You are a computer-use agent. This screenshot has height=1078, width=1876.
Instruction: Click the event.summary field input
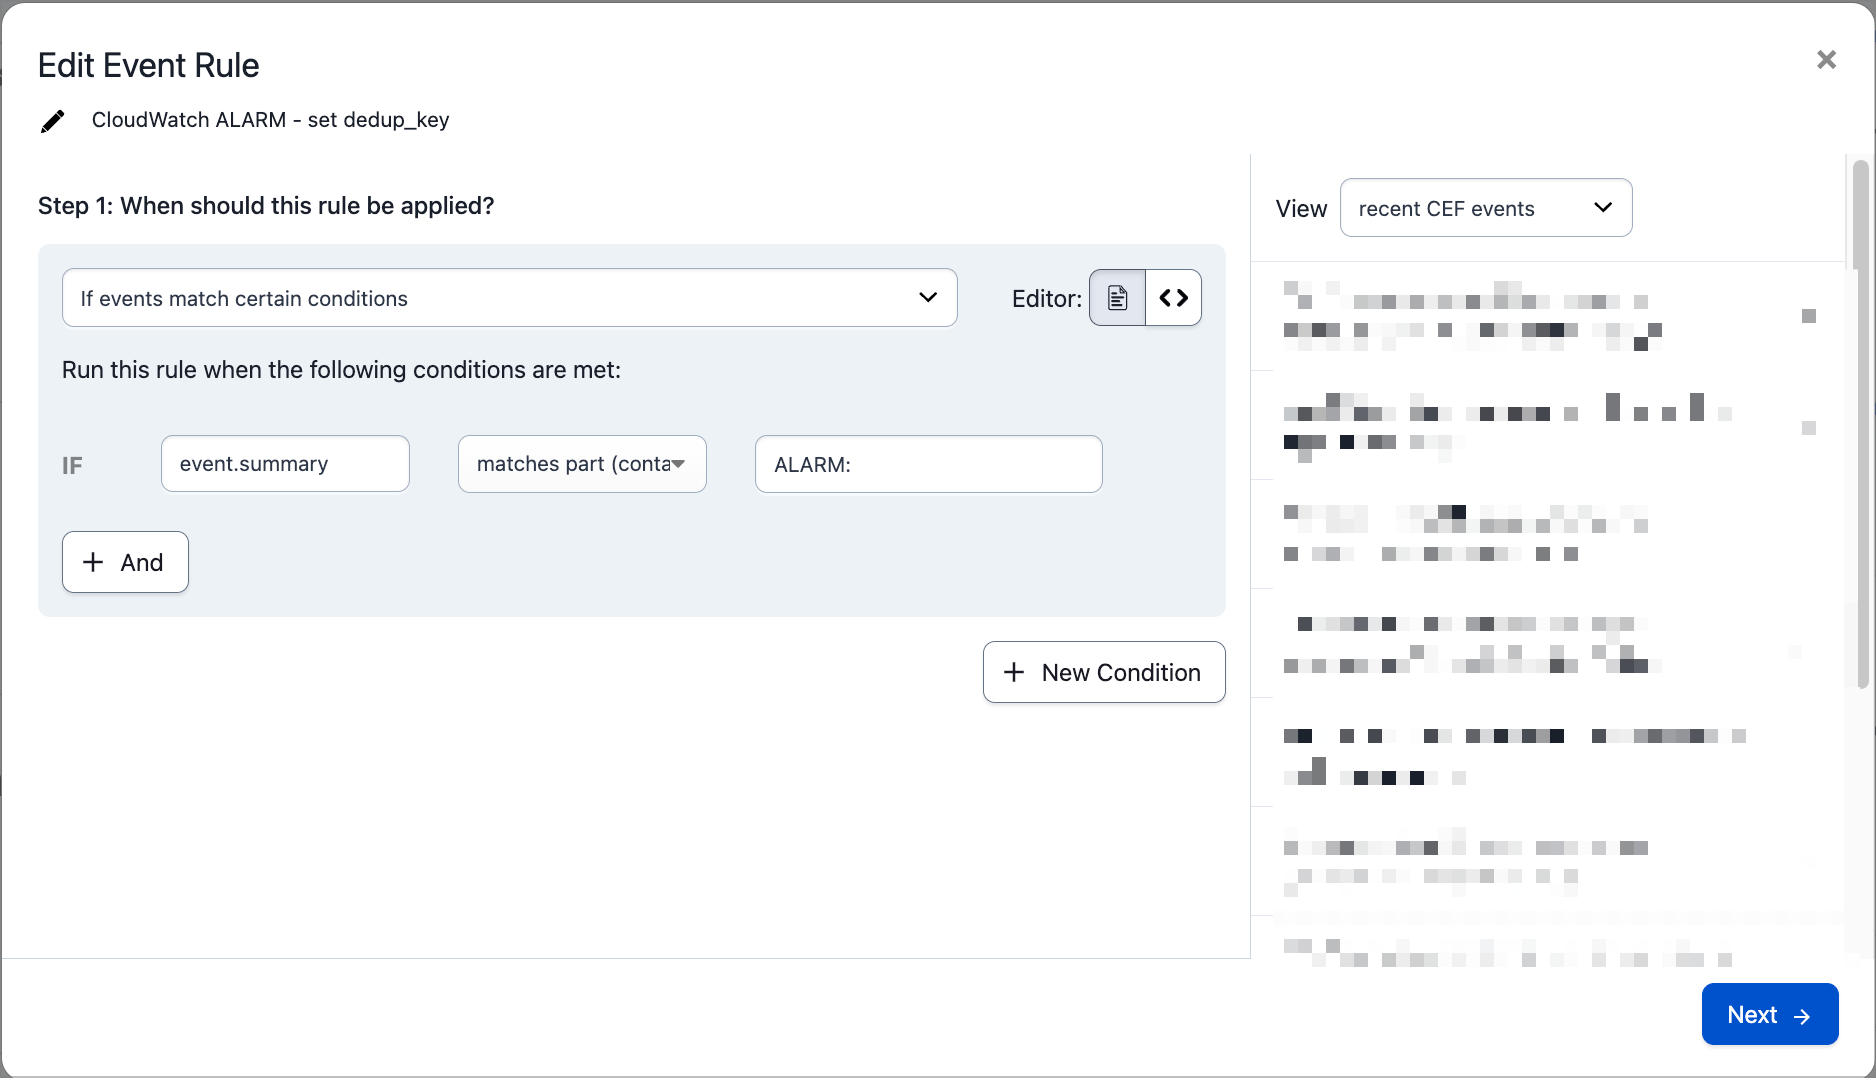coord(285,464)
